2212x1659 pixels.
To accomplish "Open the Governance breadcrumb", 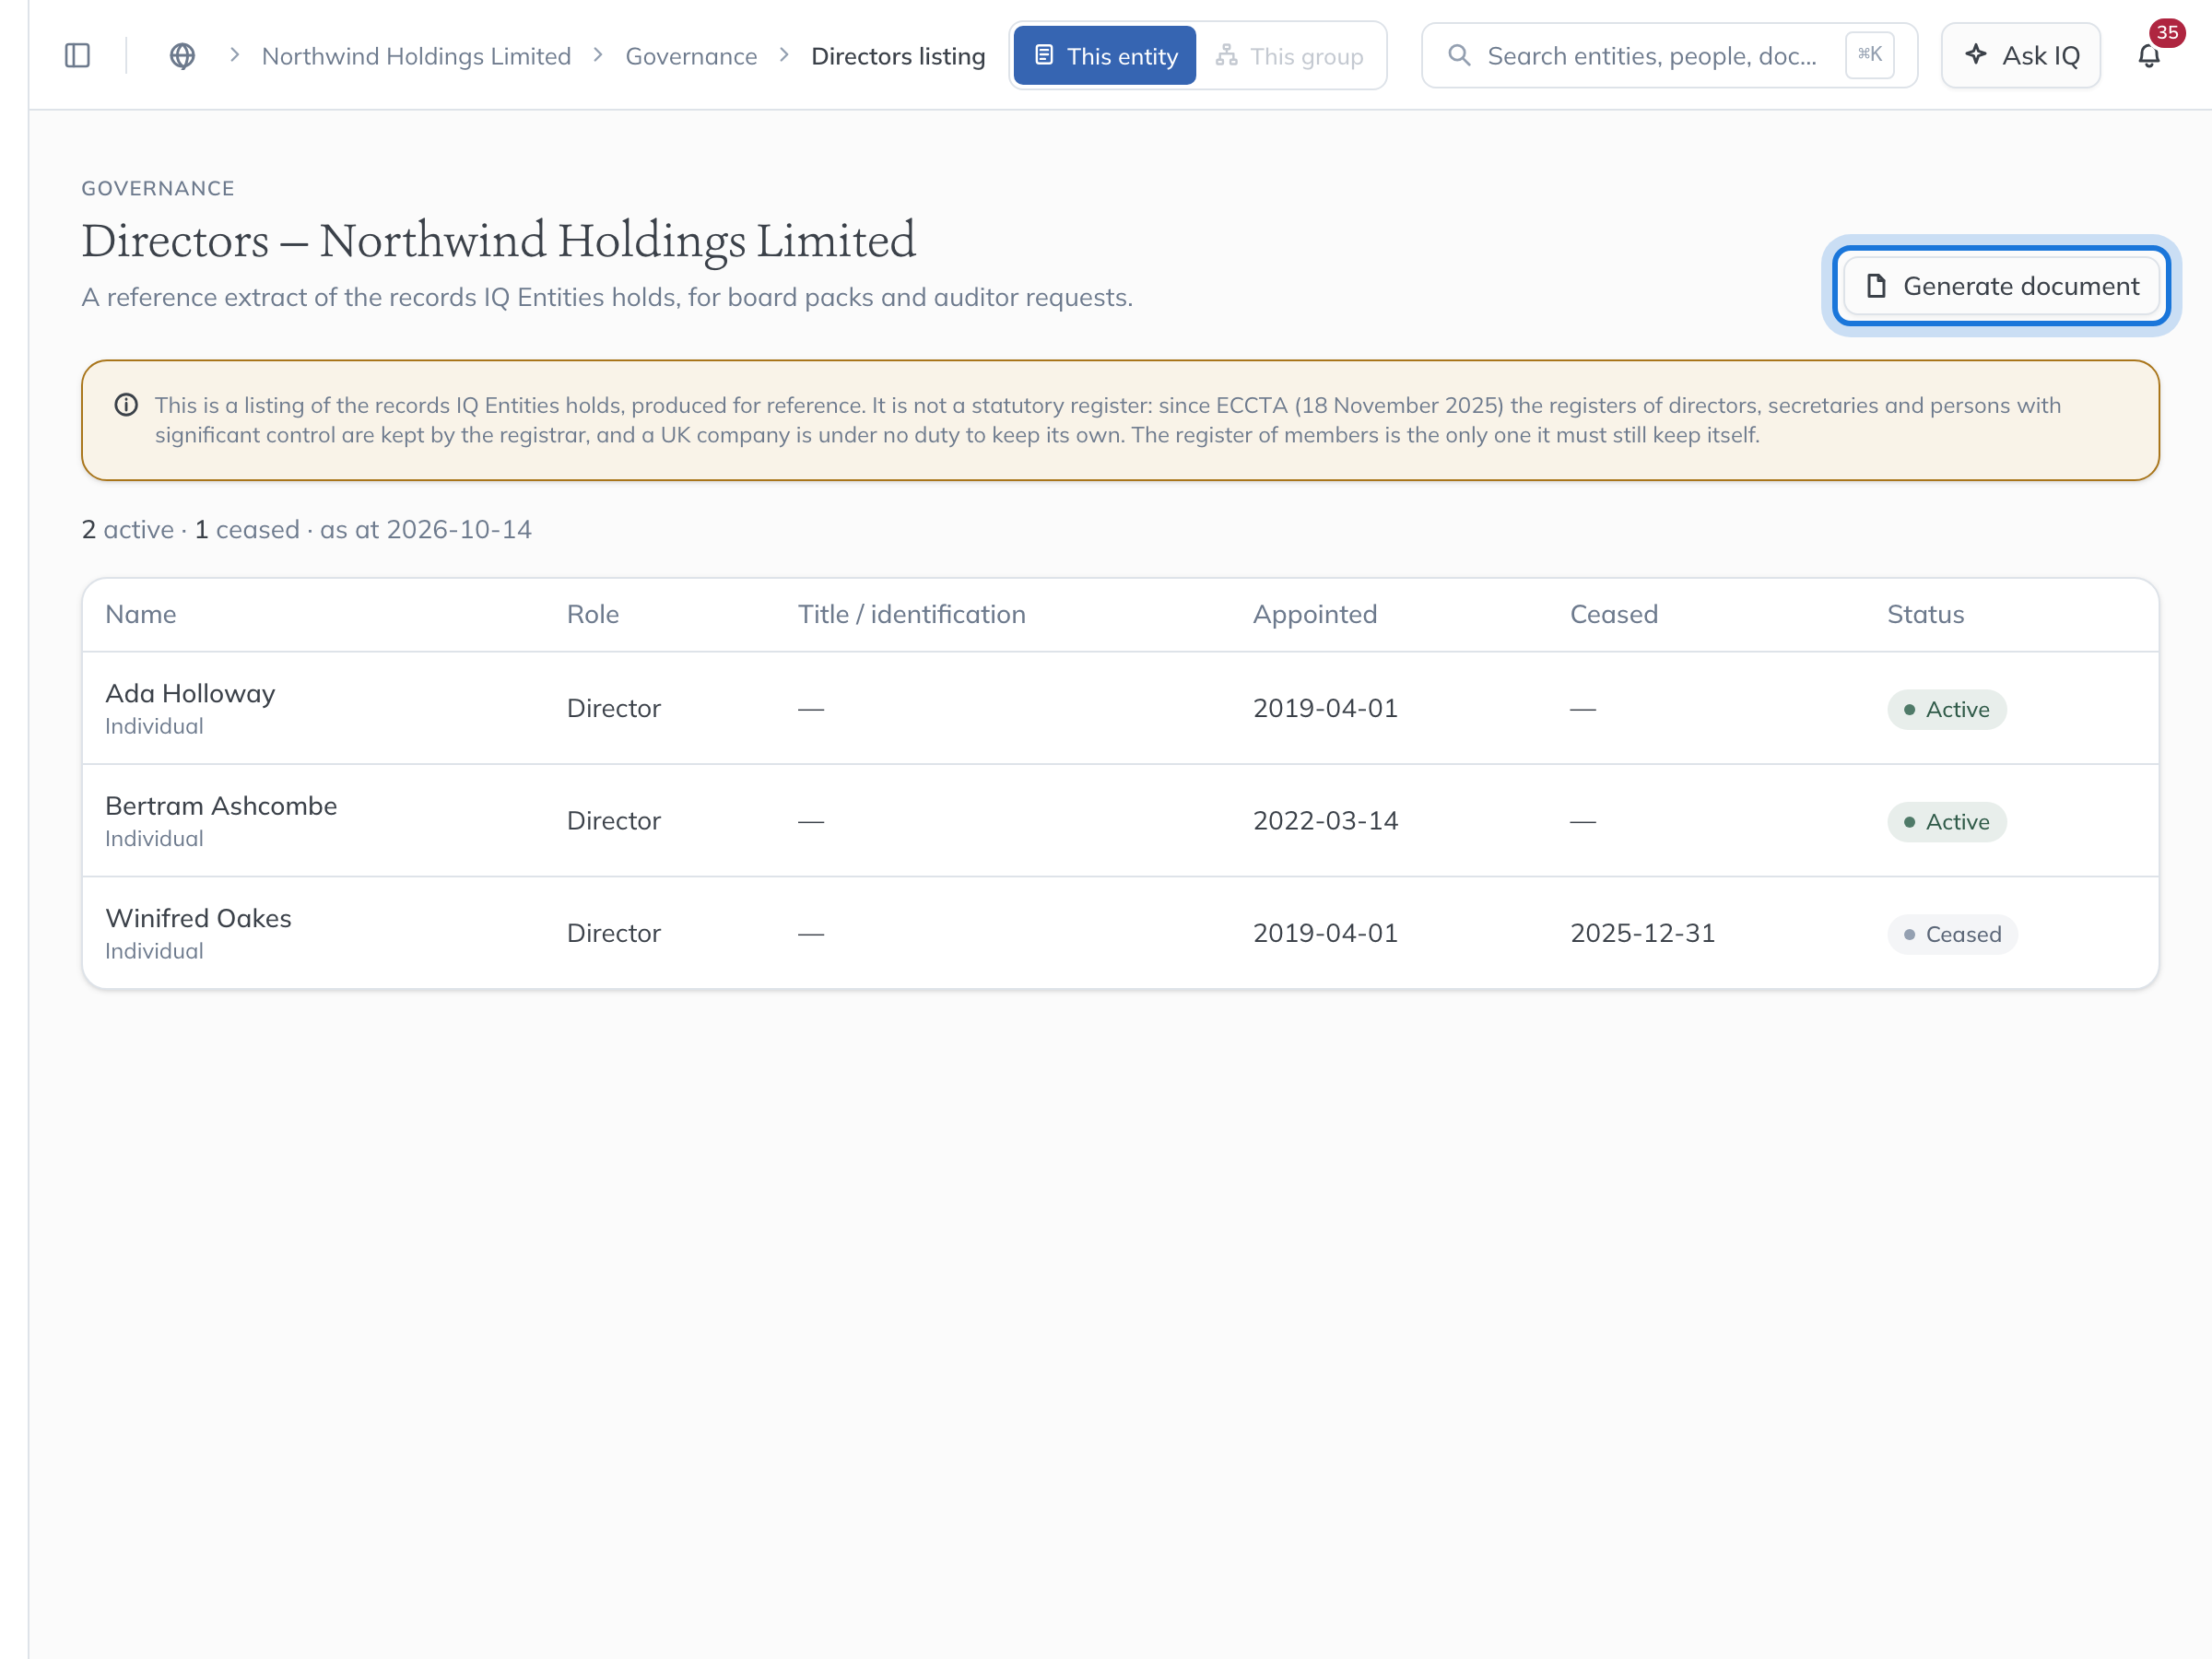I will pyautogui.click(x=691, y=56).
